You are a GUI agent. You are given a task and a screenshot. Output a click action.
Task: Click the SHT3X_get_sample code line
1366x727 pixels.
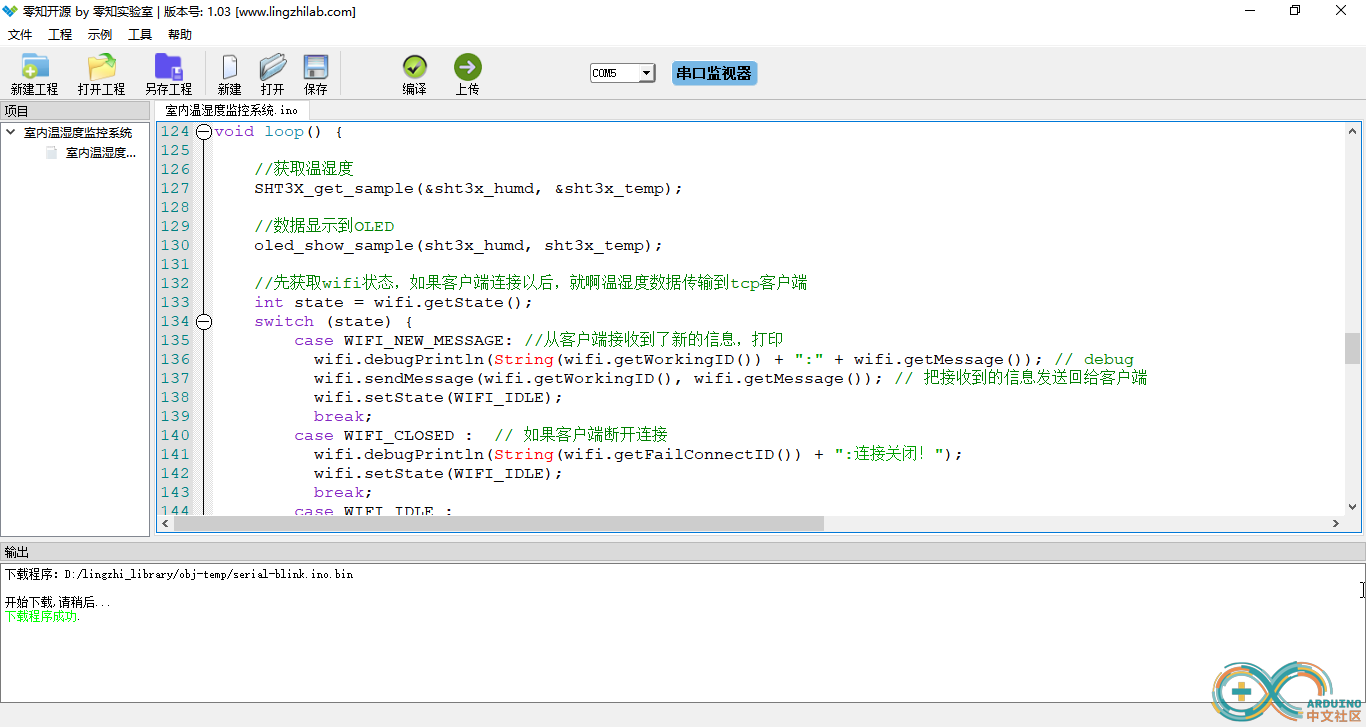(x=468, y=189)
